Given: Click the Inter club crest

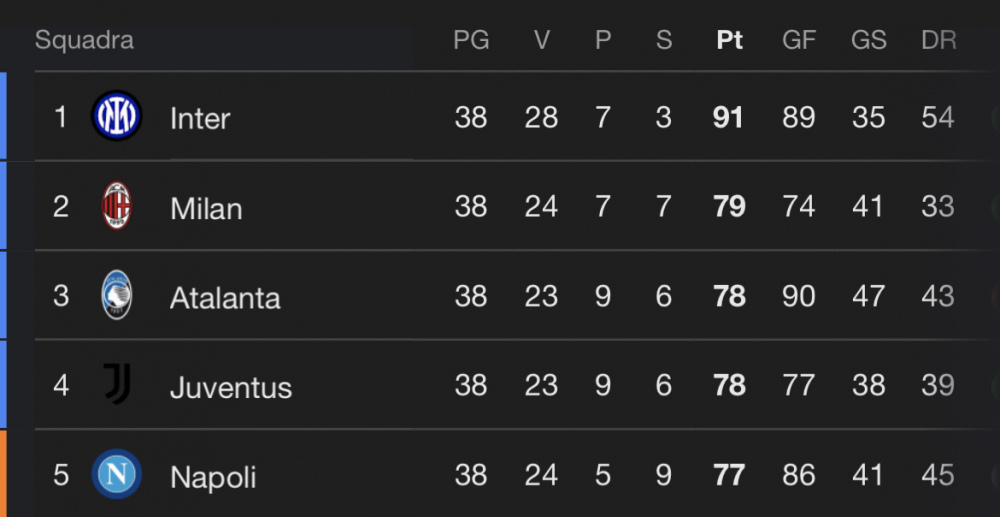Looking at the screenshot, I should point(117,116).
